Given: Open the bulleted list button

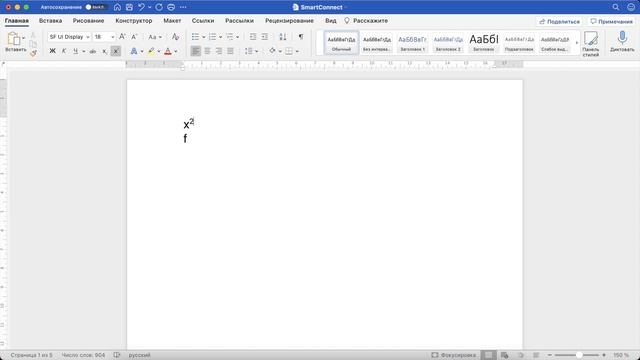Looking at the screenshot, I should 196,37.
